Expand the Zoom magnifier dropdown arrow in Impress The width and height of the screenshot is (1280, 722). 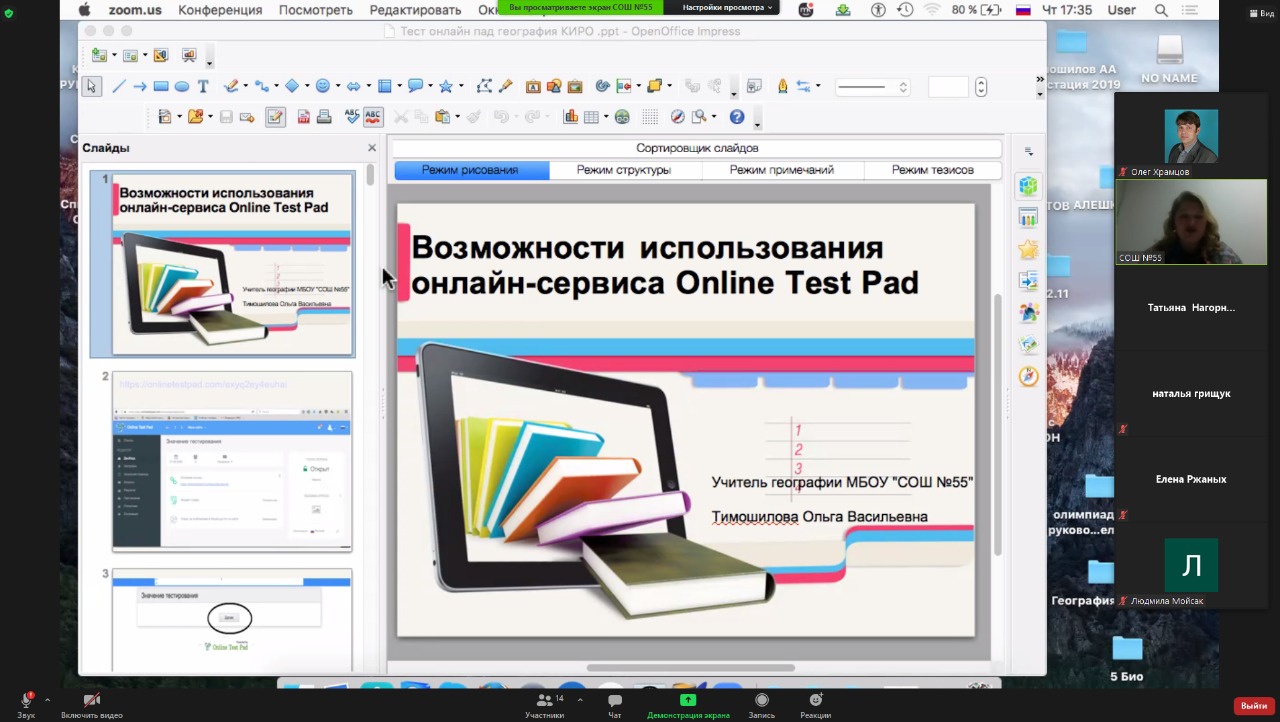[x=713, y=117]
